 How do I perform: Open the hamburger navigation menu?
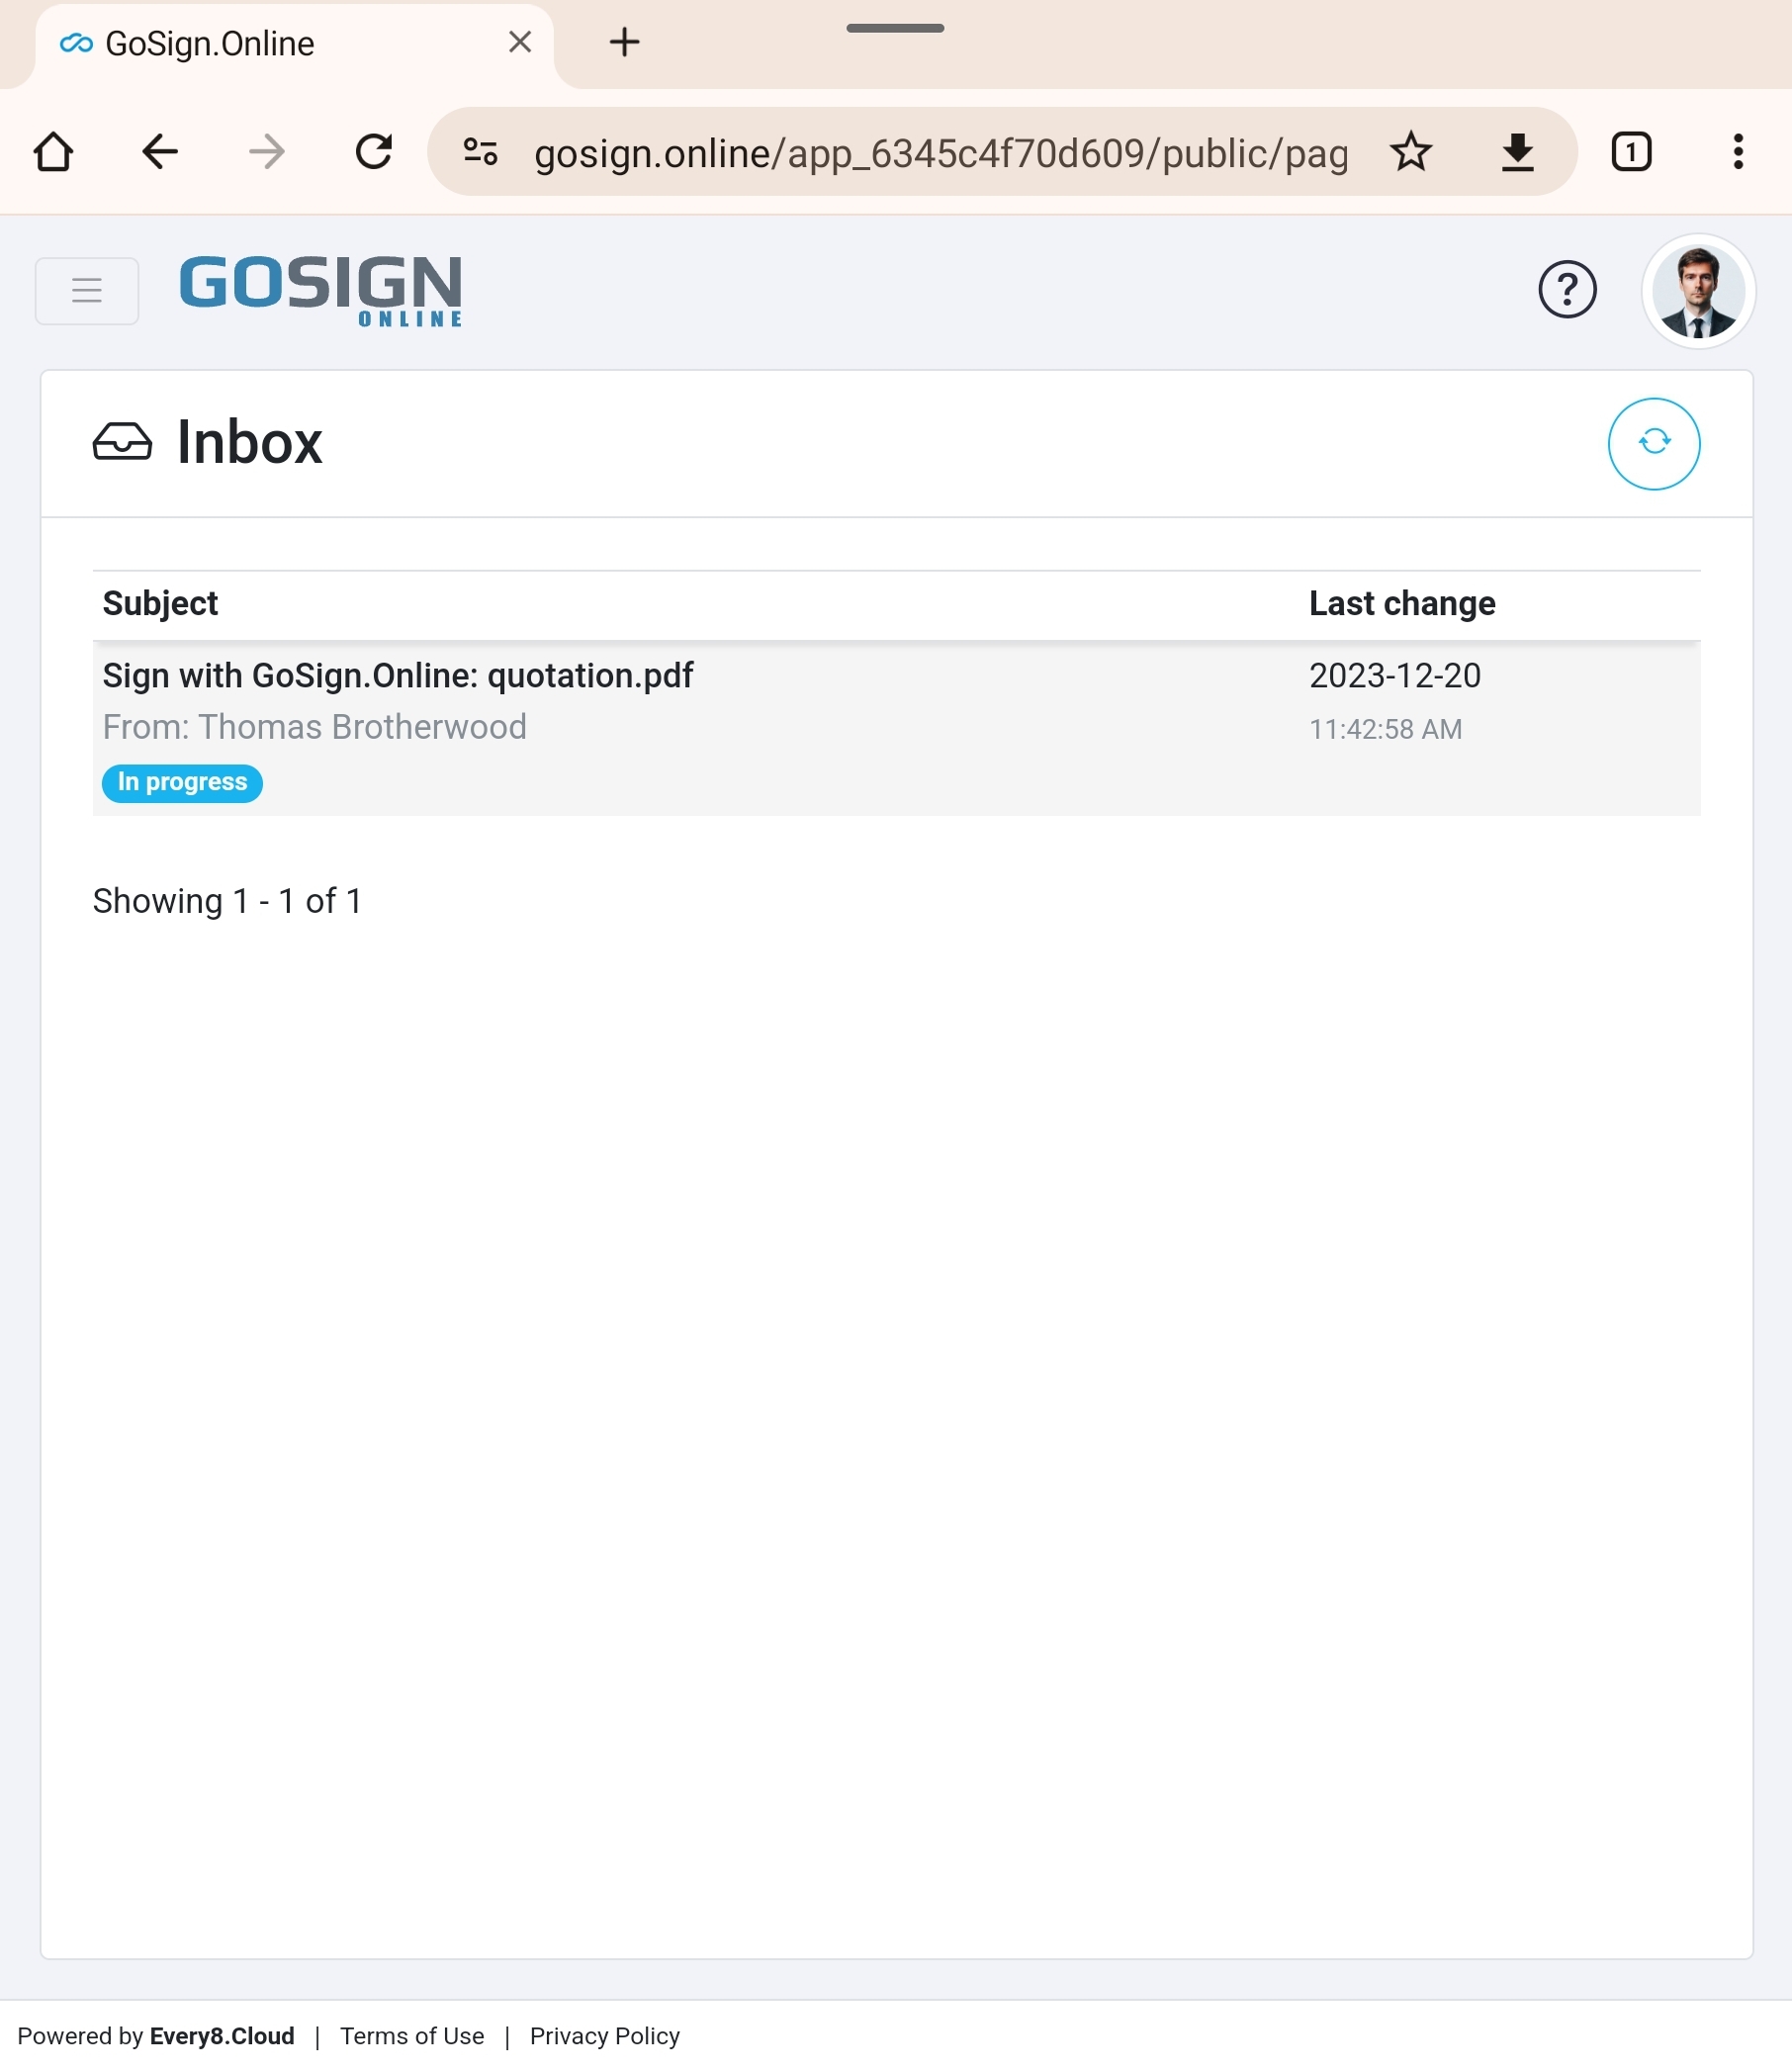86,290
